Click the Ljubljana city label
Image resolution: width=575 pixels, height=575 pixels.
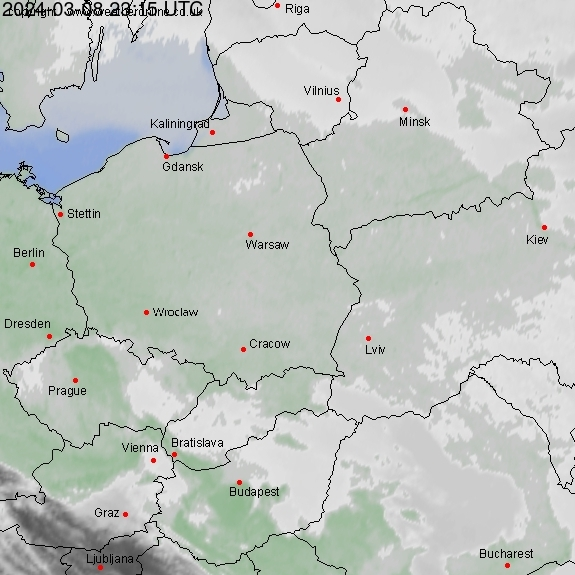point(110,559)
